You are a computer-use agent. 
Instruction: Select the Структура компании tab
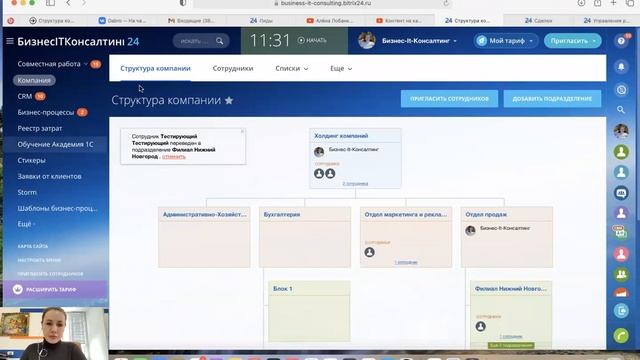tap(155, 69)
